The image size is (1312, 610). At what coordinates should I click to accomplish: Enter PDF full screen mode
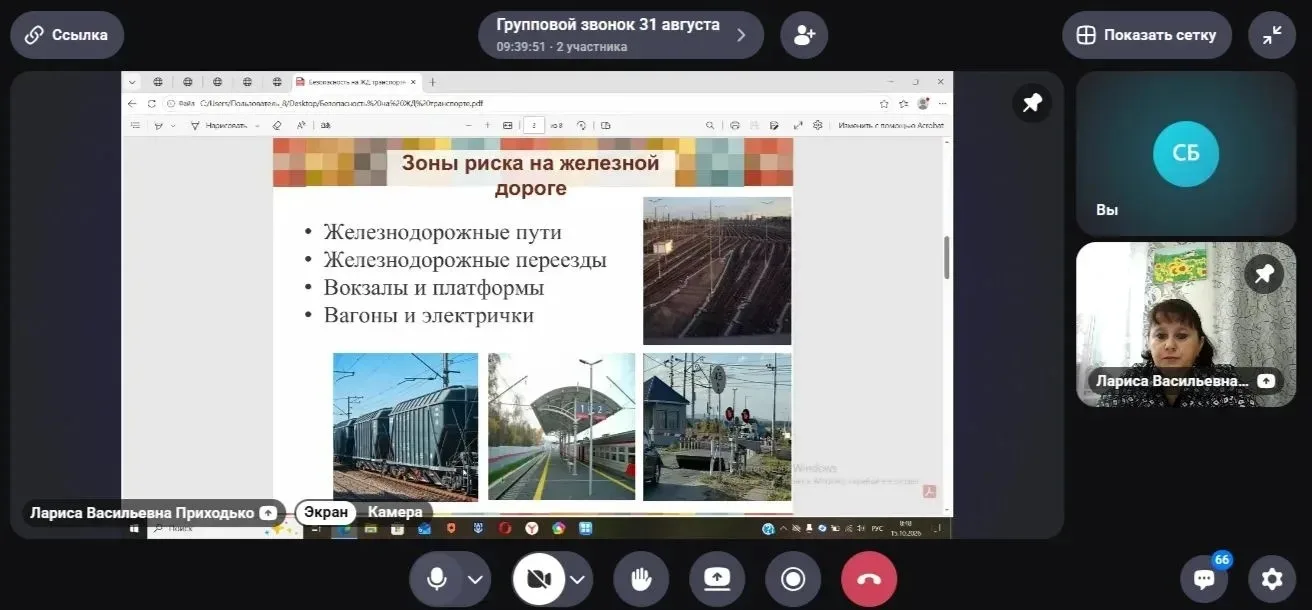click(797, 125)
